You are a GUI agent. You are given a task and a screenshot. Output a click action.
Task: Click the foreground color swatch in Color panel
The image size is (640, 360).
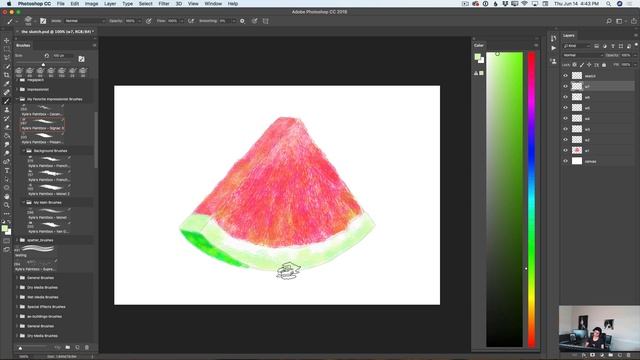coord(478,57)
